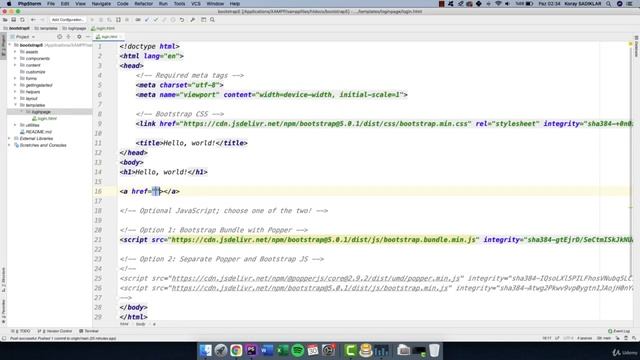Click loginpage in the navigation bar
The image size is (640, 360).
(74, 28)
